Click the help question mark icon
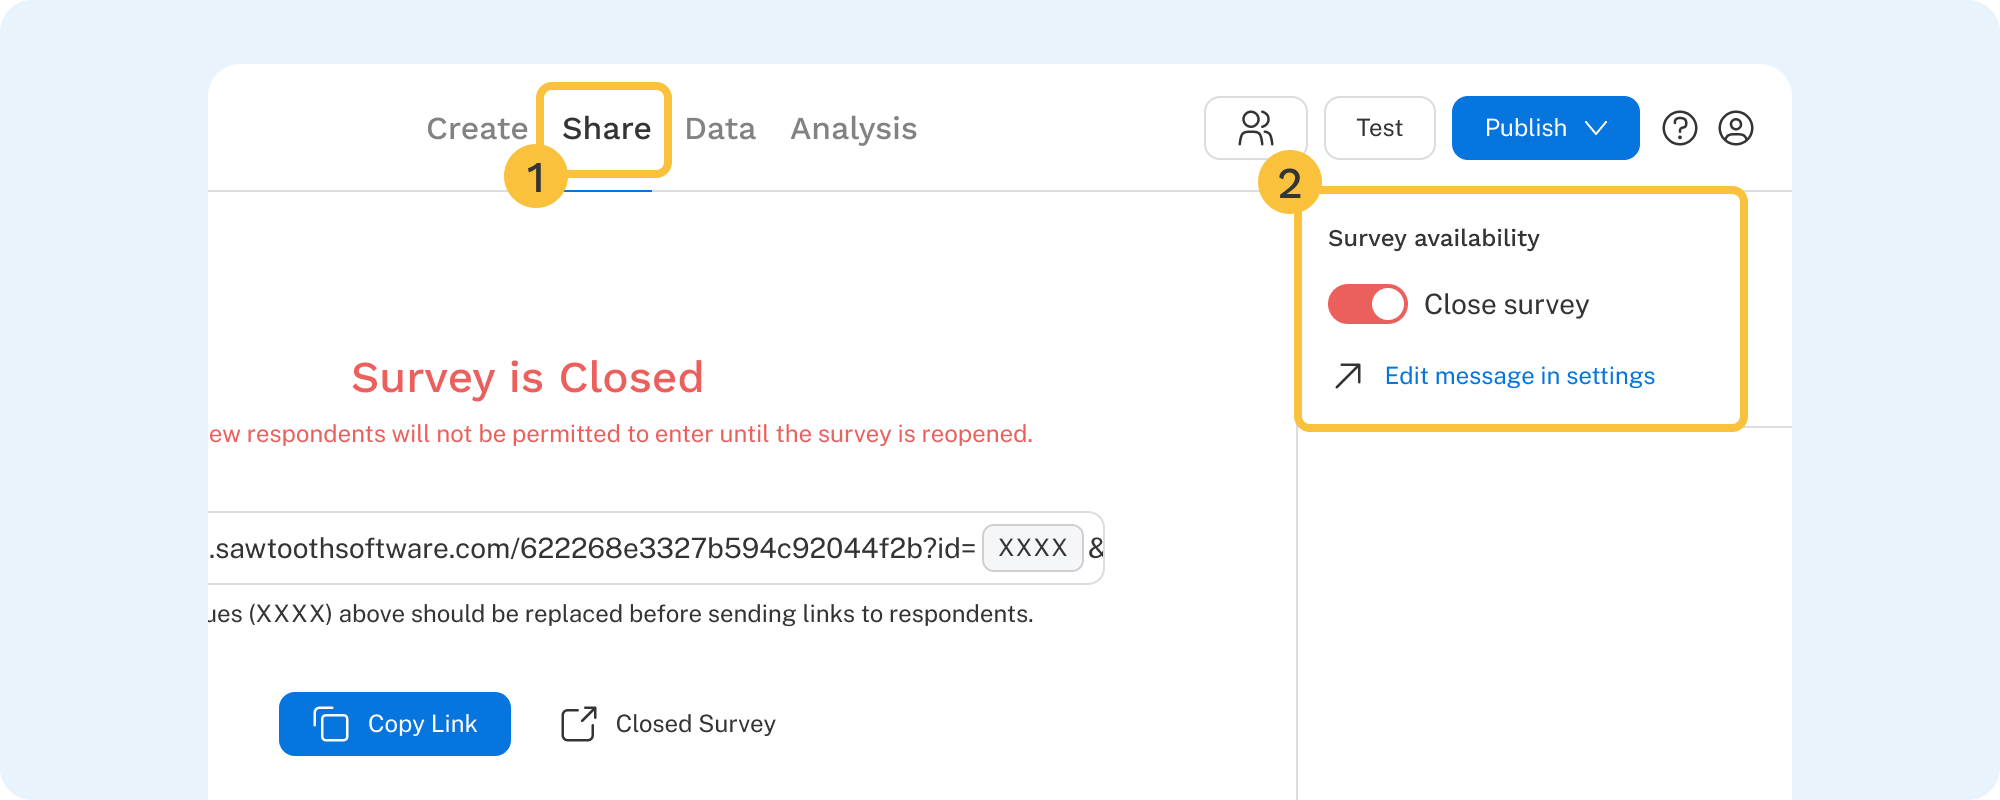 click(1680, 128)
